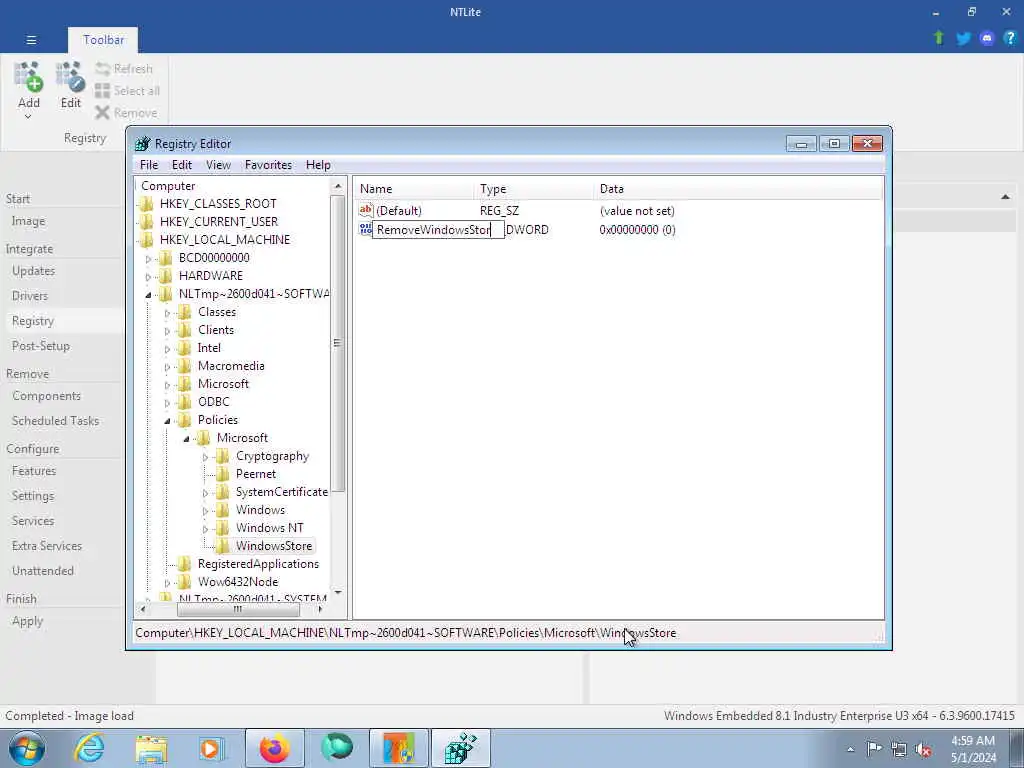Collapse the Policies key

pos(167,421)
